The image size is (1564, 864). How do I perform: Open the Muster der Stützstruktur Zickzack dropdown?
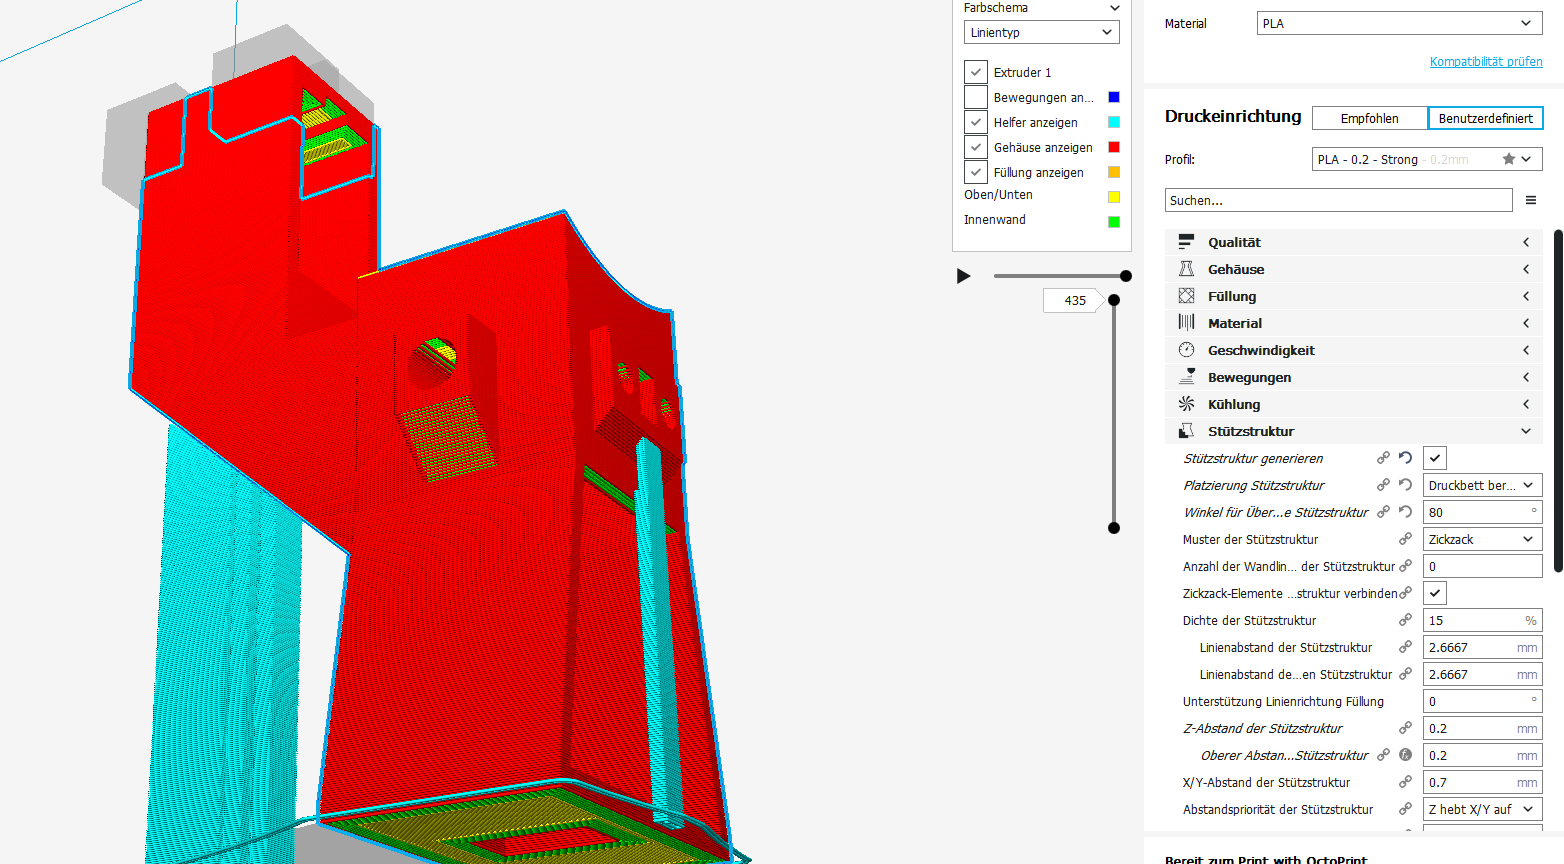(1482, 539)
